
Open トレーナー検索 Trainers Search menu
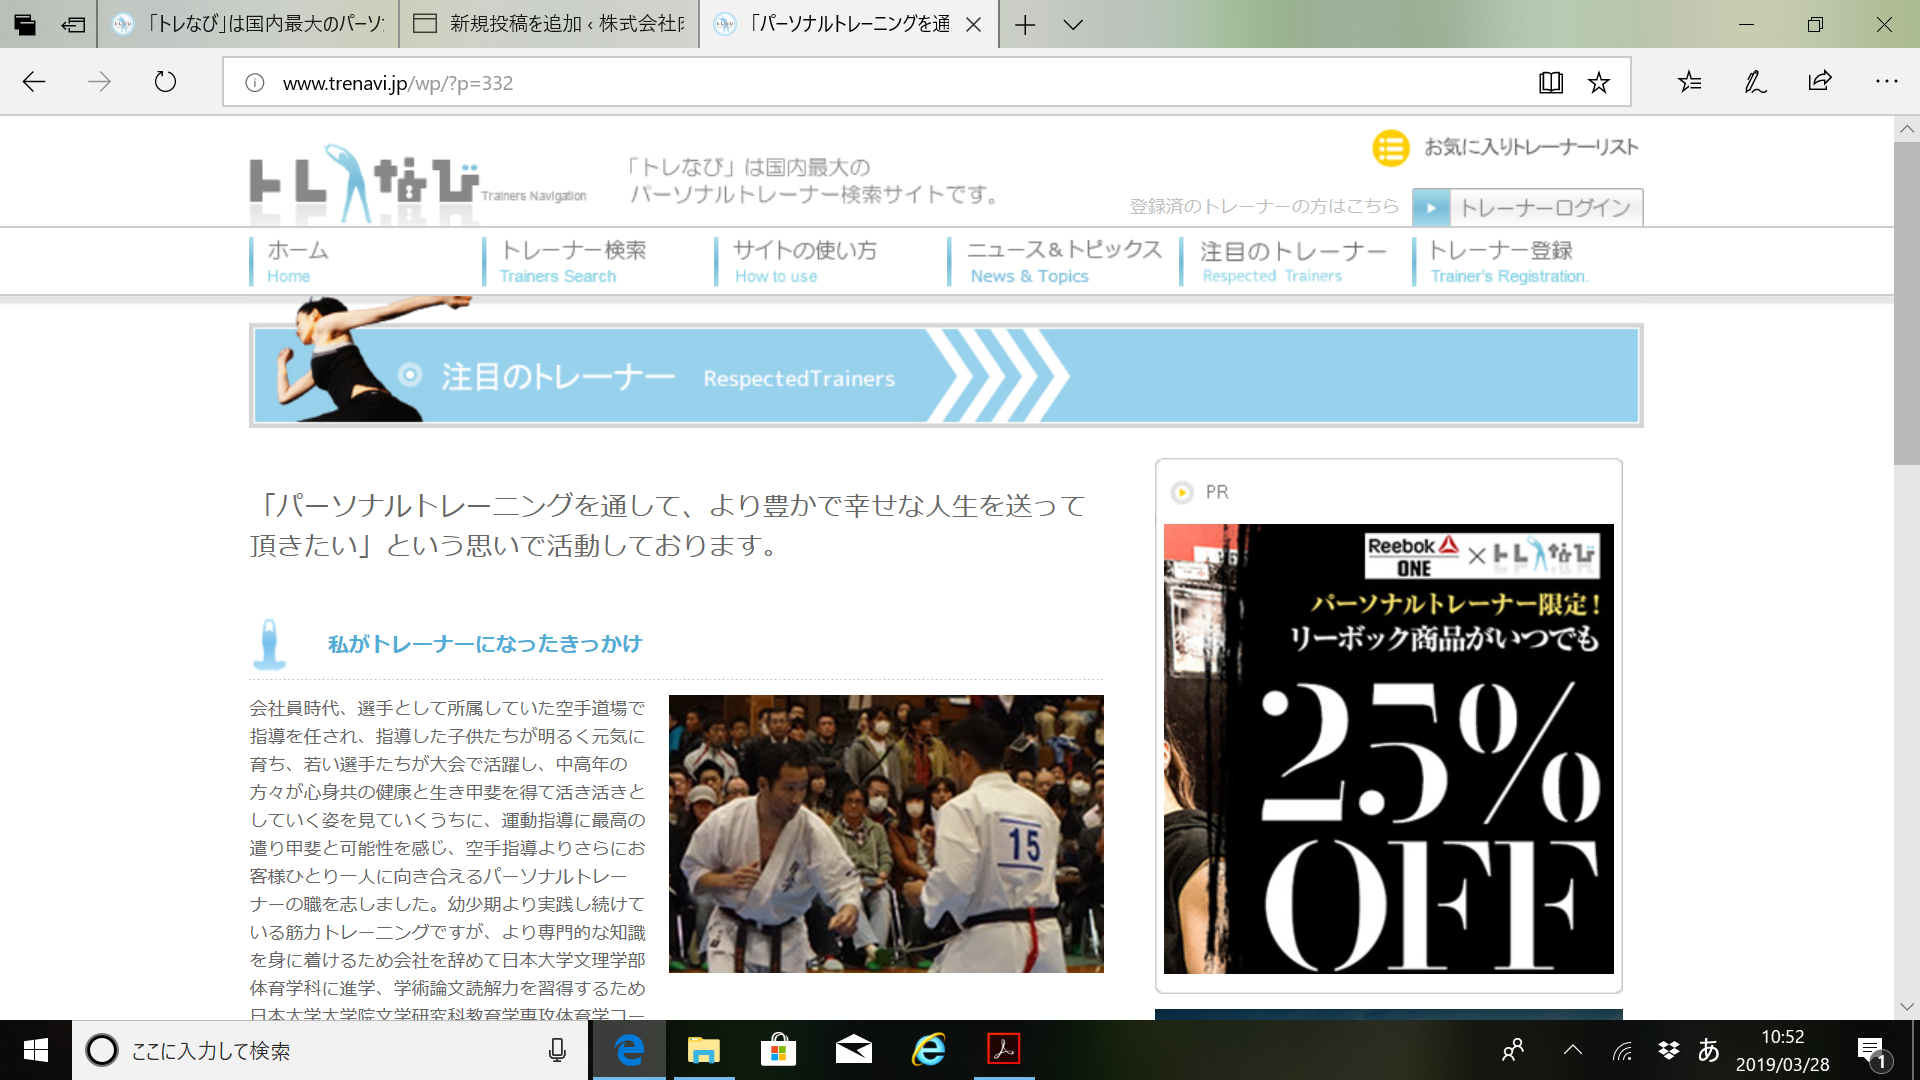click(573, 261)
